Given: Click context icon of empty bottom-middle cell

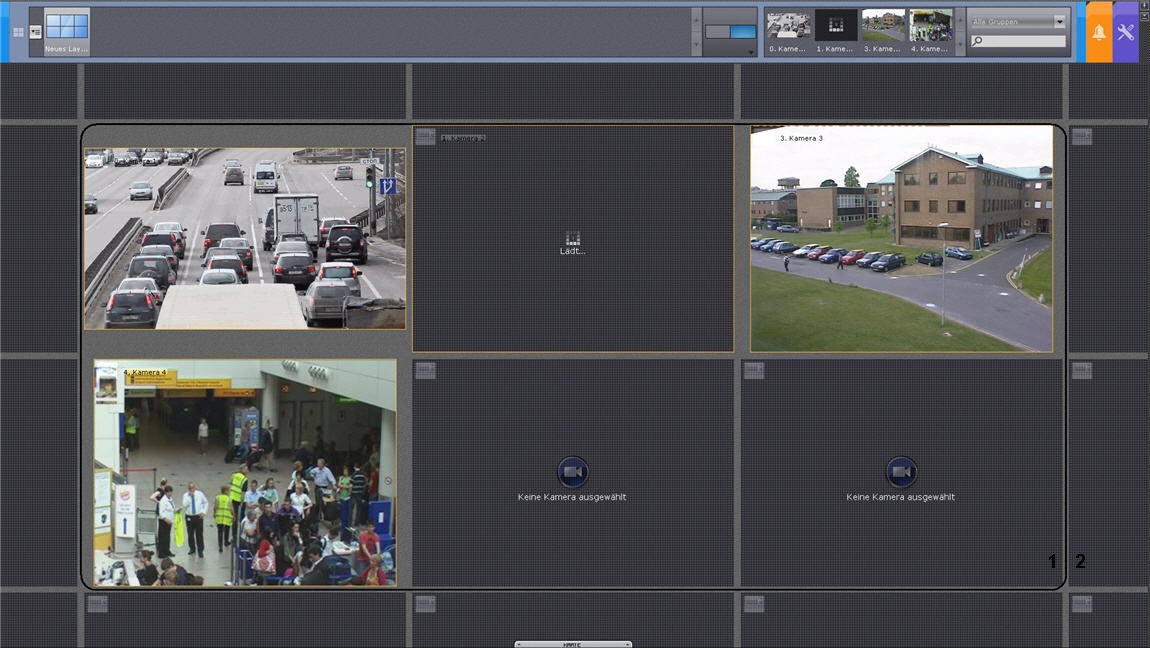Looking at the screenshot, I should point(425,371).
